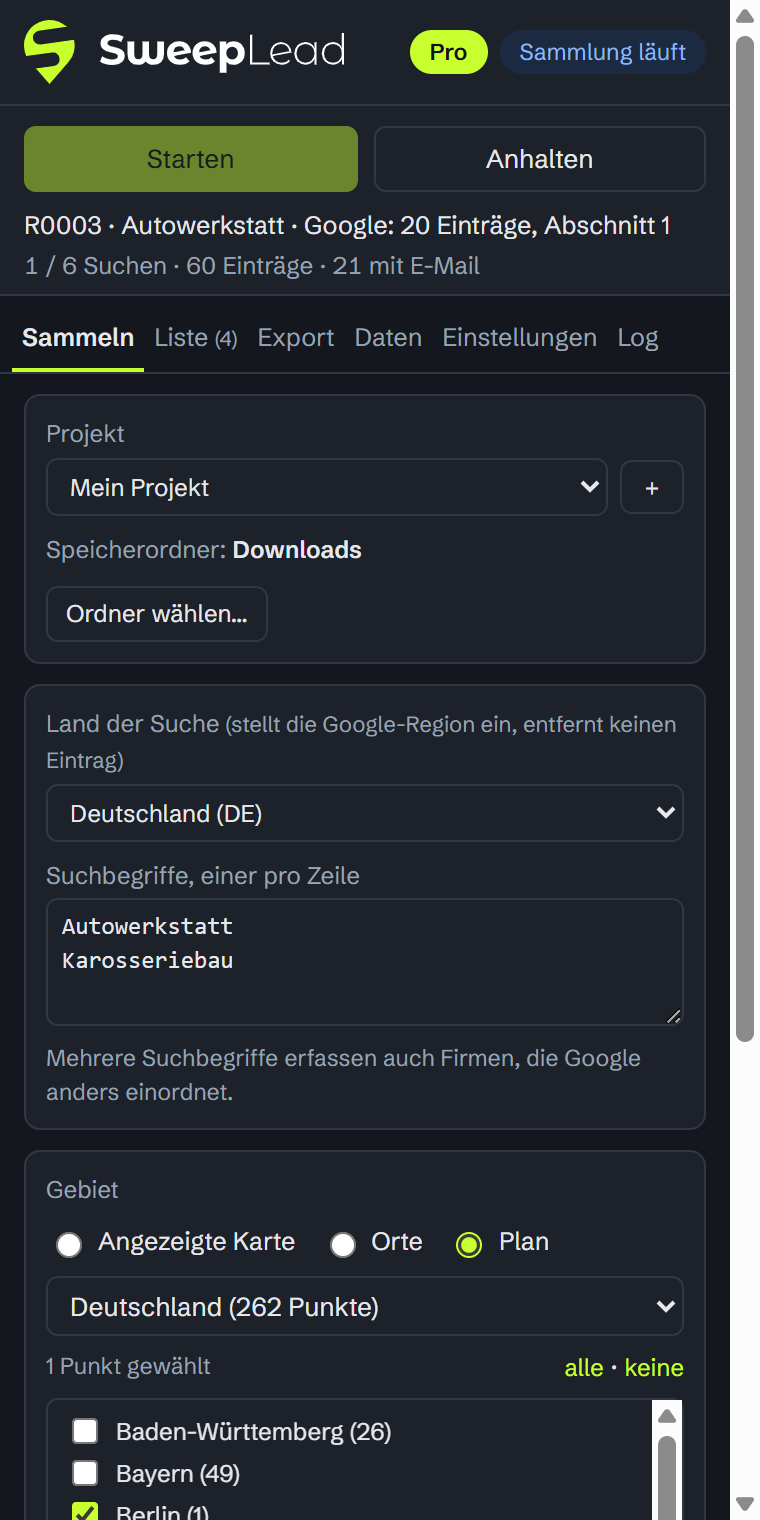Open the Deutschland (262 Punkte) plan dropdown
This screenshot has height=1520, width=760.
(x=365, y=1306)
